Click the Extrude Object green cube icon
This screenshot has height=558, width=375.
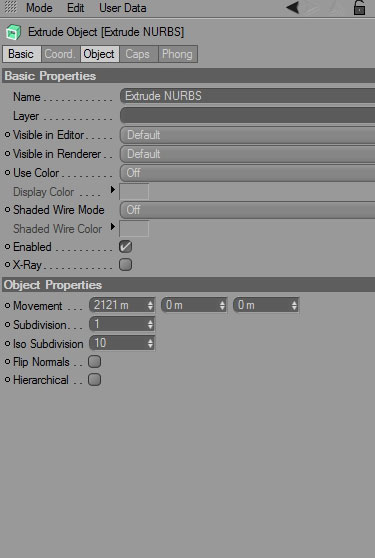(13, 32)
